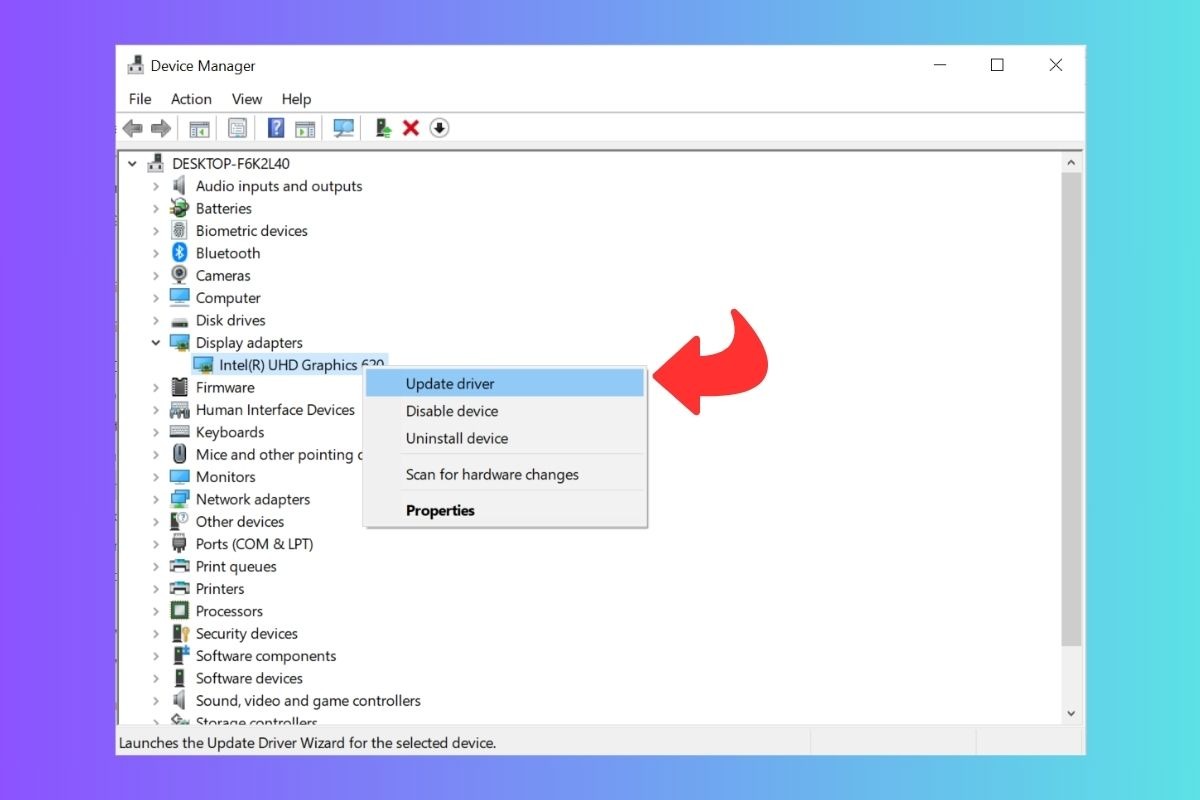Choose Disable device from the context menu
Image resolution: width=1200 pixels, height=800 pixels.
[x=505, y=411]
